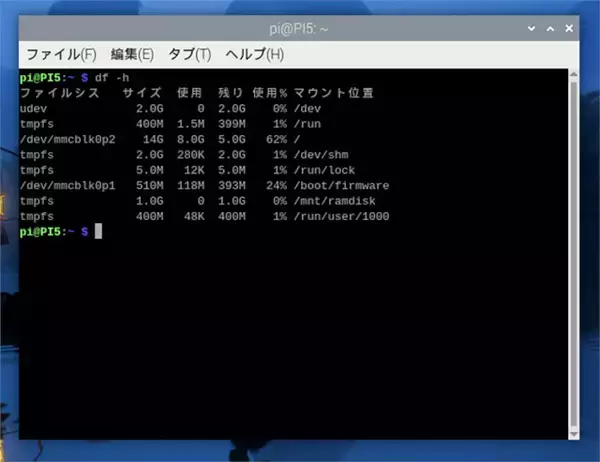Click the '12K' used value
The width and height of the screenshot is (600, 462).
194,170
